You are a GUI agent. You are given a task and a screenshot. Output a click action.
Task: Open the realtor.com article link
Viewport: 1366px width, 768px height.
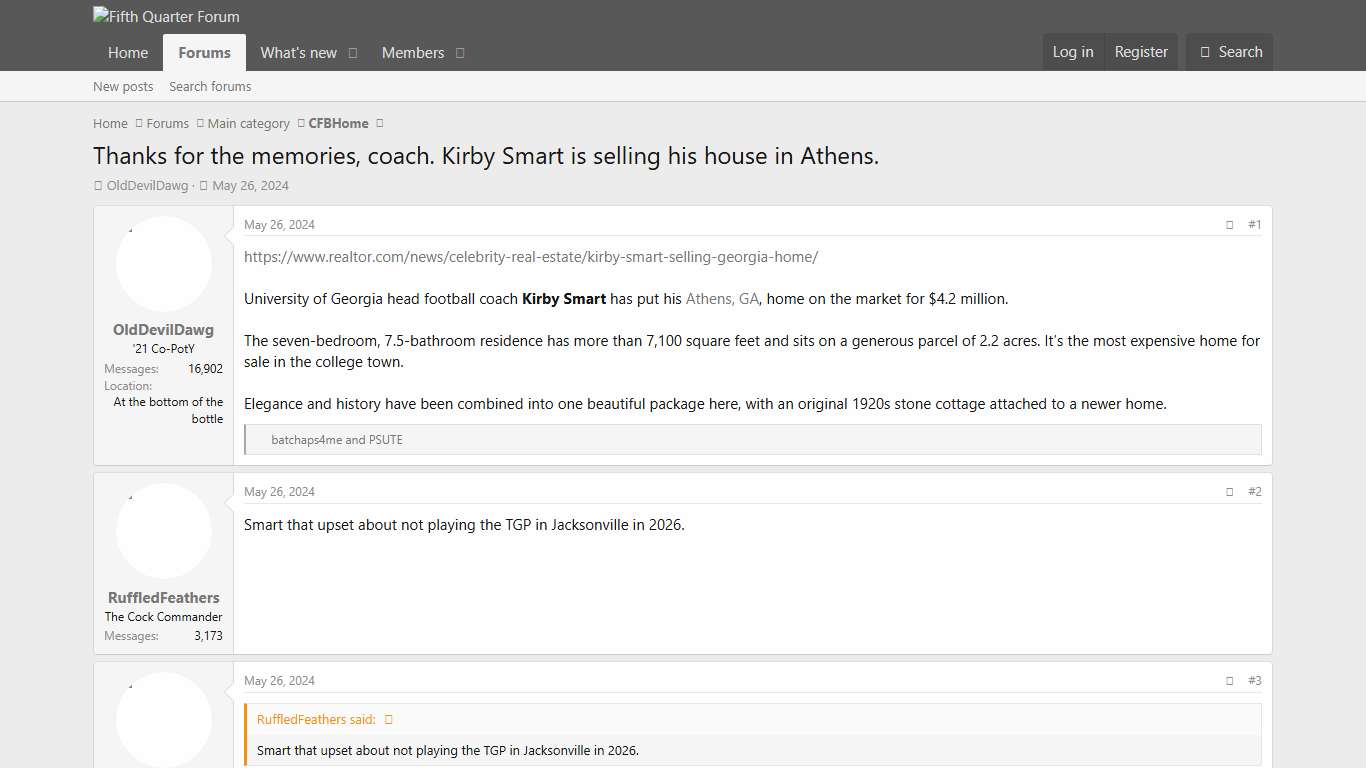[x=530, y=257]
